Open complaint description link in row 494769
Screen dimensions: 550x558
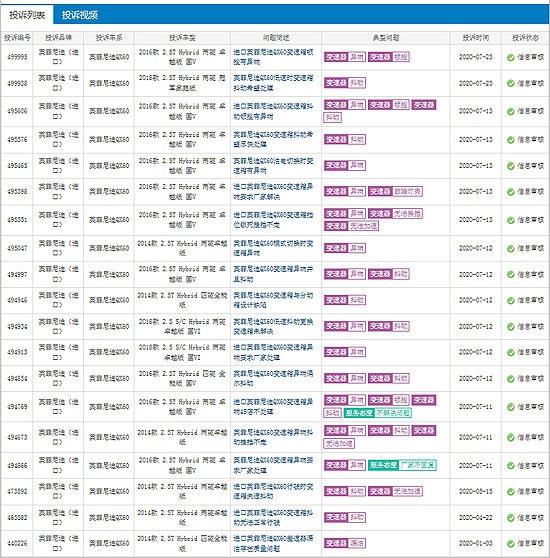tap(273, 406)
